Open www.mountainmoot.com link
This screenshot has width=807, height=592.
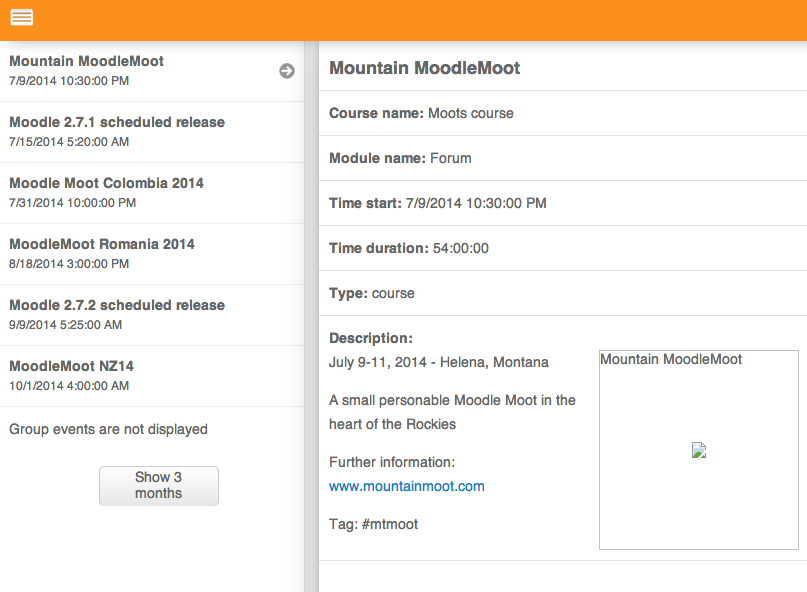(407, 486)
